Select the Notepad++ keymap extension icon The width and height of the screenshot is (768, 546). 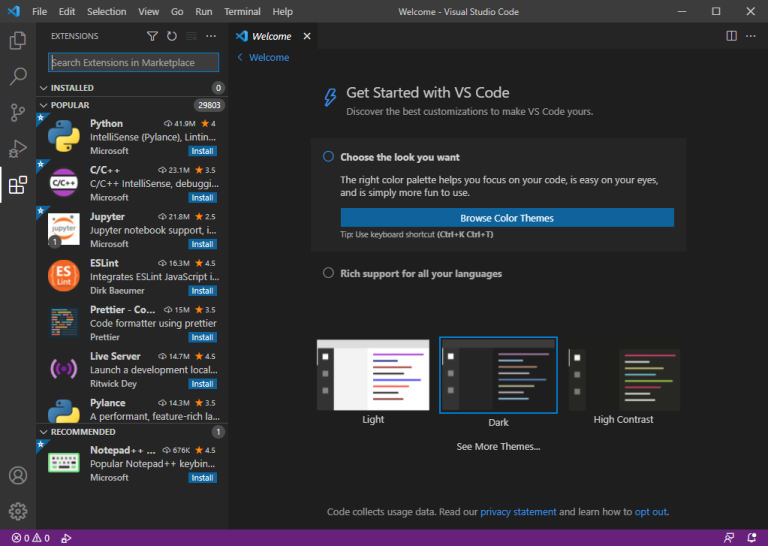click(64, 463)
